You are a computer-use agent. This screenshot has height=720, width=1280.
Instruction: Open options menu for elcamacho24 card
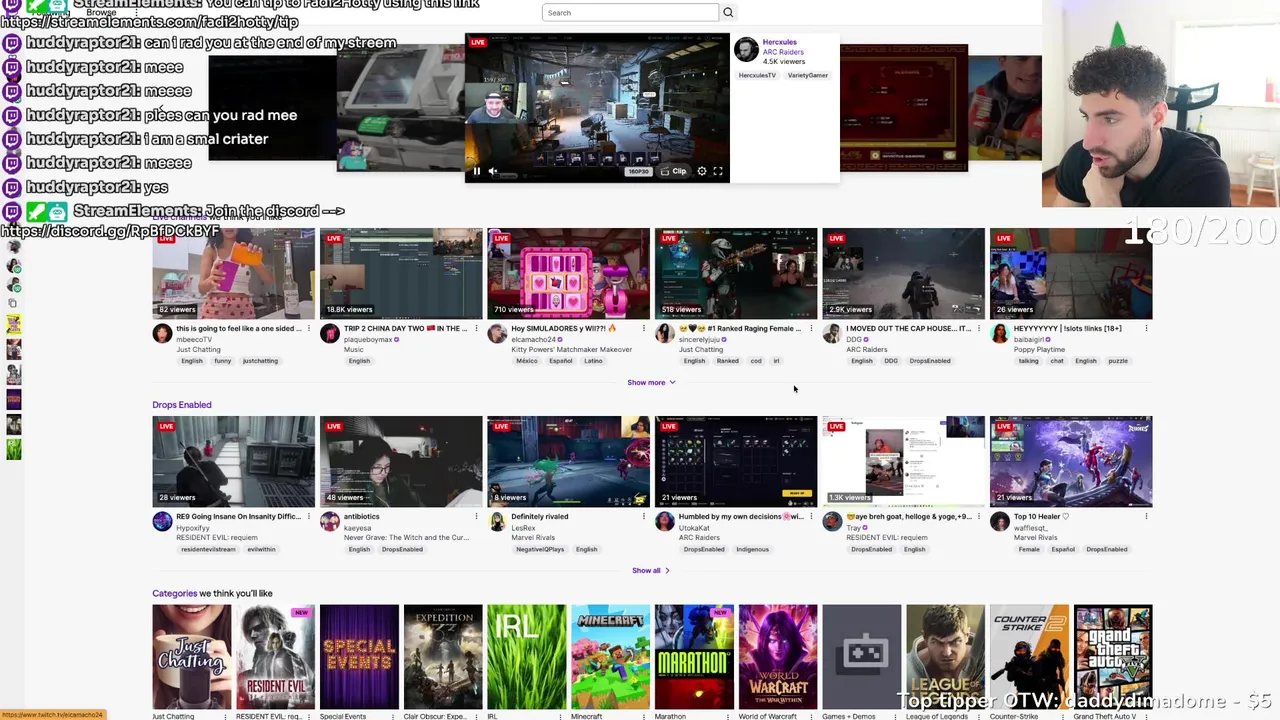tap(643, 328)
